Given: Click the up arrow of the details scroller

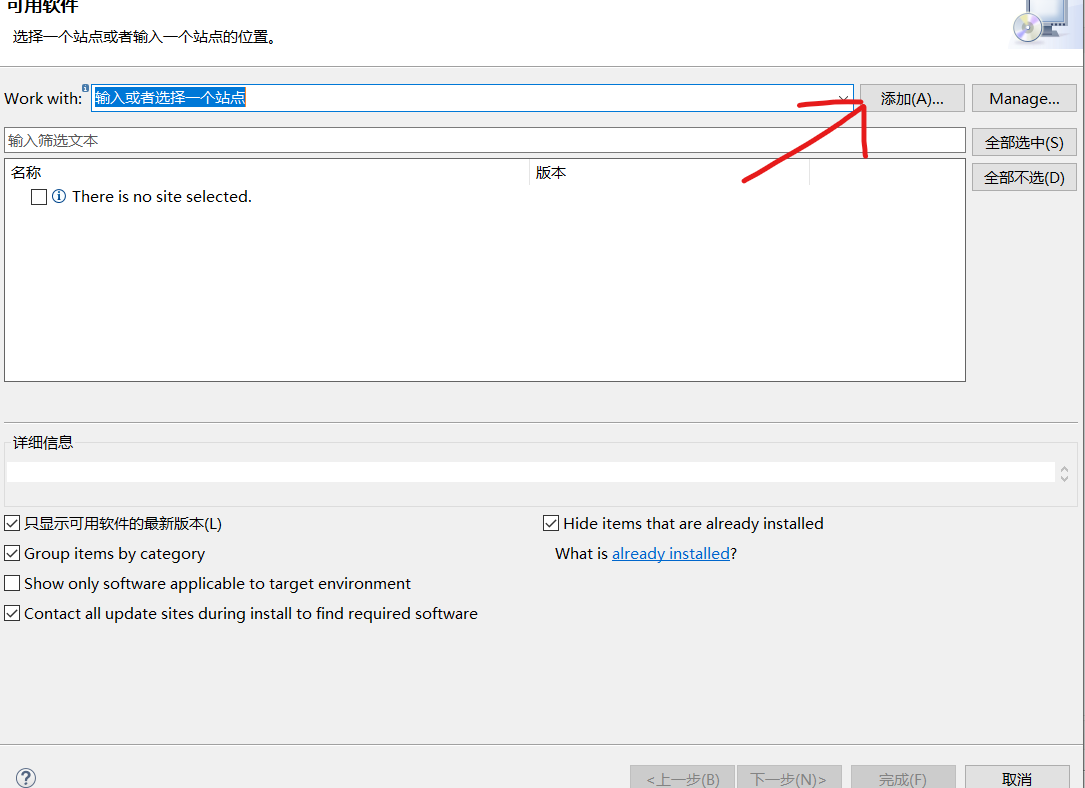Looking at the screenshot, I should (x=1063, y=467).
